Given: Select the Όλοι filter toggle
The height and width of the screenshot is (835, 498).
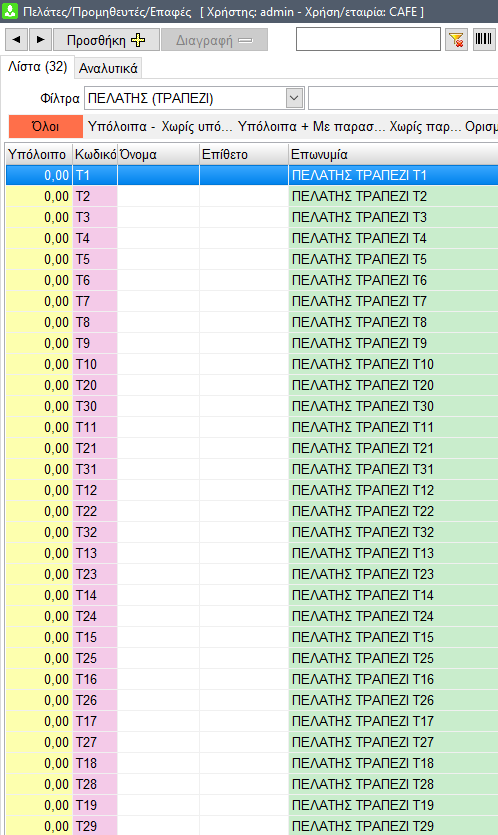Looking at the screenshot, I should click(46, 127).
